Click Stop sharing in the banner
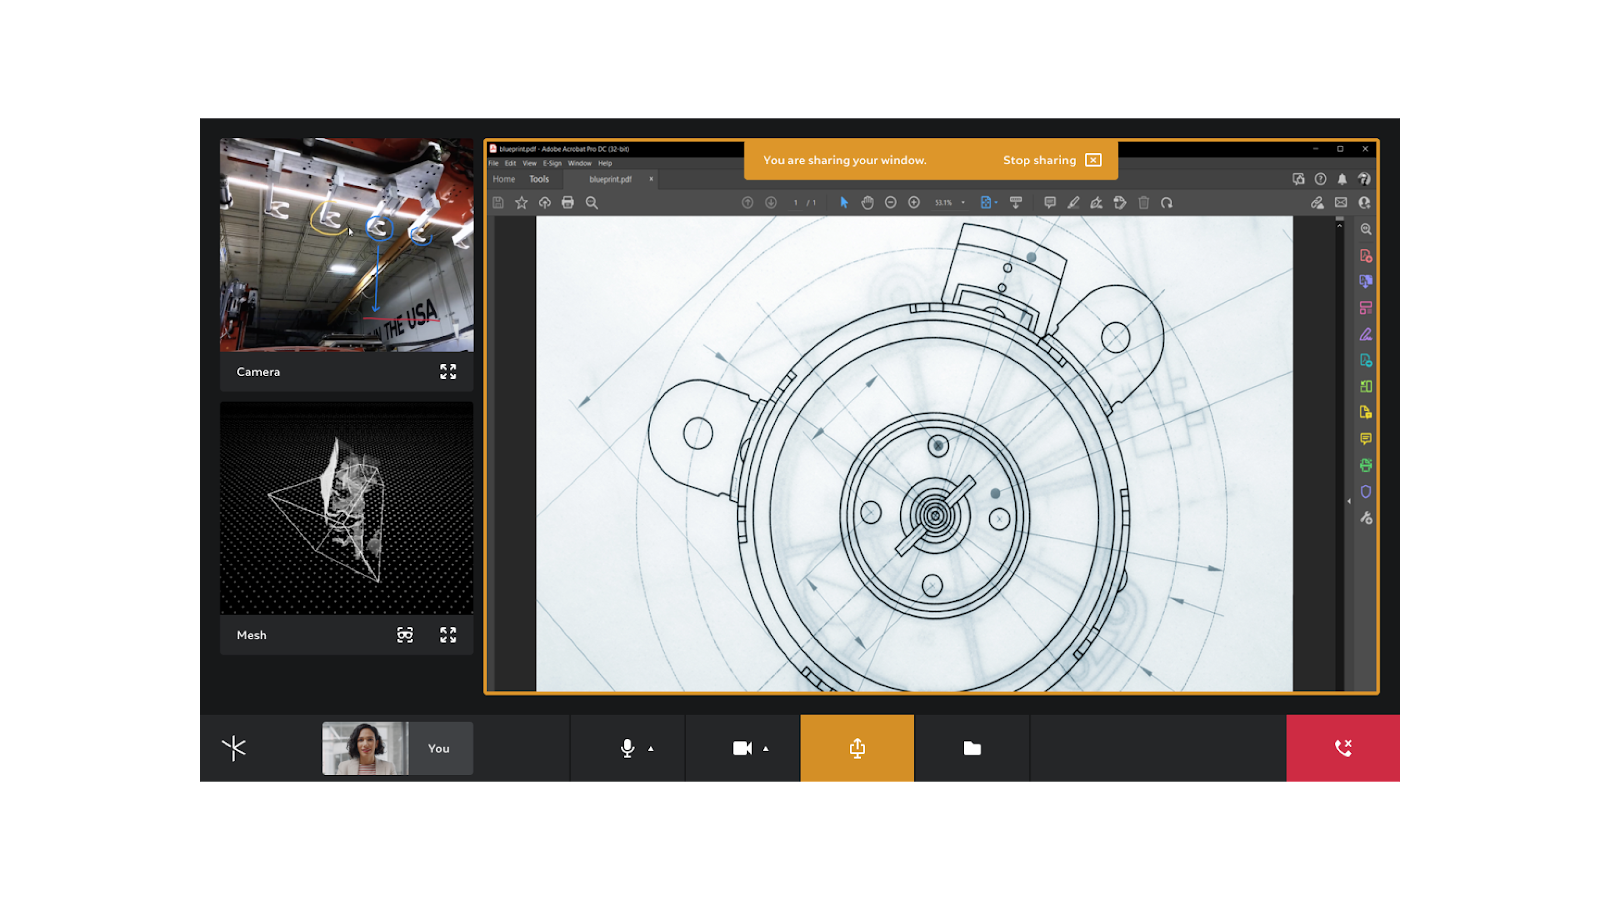Screen dimensions: 1600x900 (1041, 160)
